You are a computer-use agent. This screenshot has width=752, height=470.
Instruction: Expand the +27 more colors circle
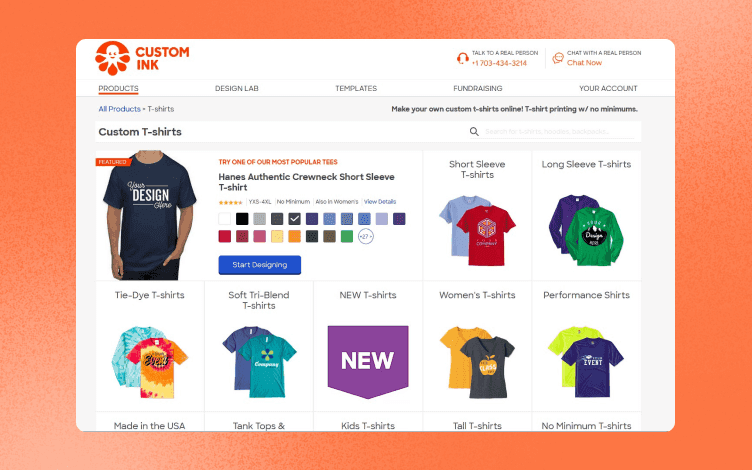coord(365,236)
